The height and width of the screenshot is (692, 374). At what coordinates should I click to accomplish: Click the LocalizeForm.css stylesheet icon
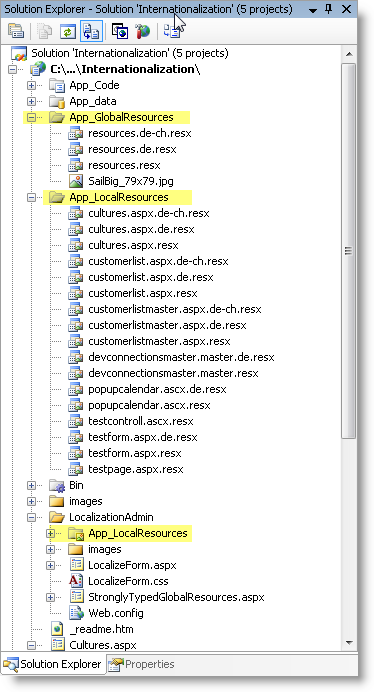click(x=76, y=581)
